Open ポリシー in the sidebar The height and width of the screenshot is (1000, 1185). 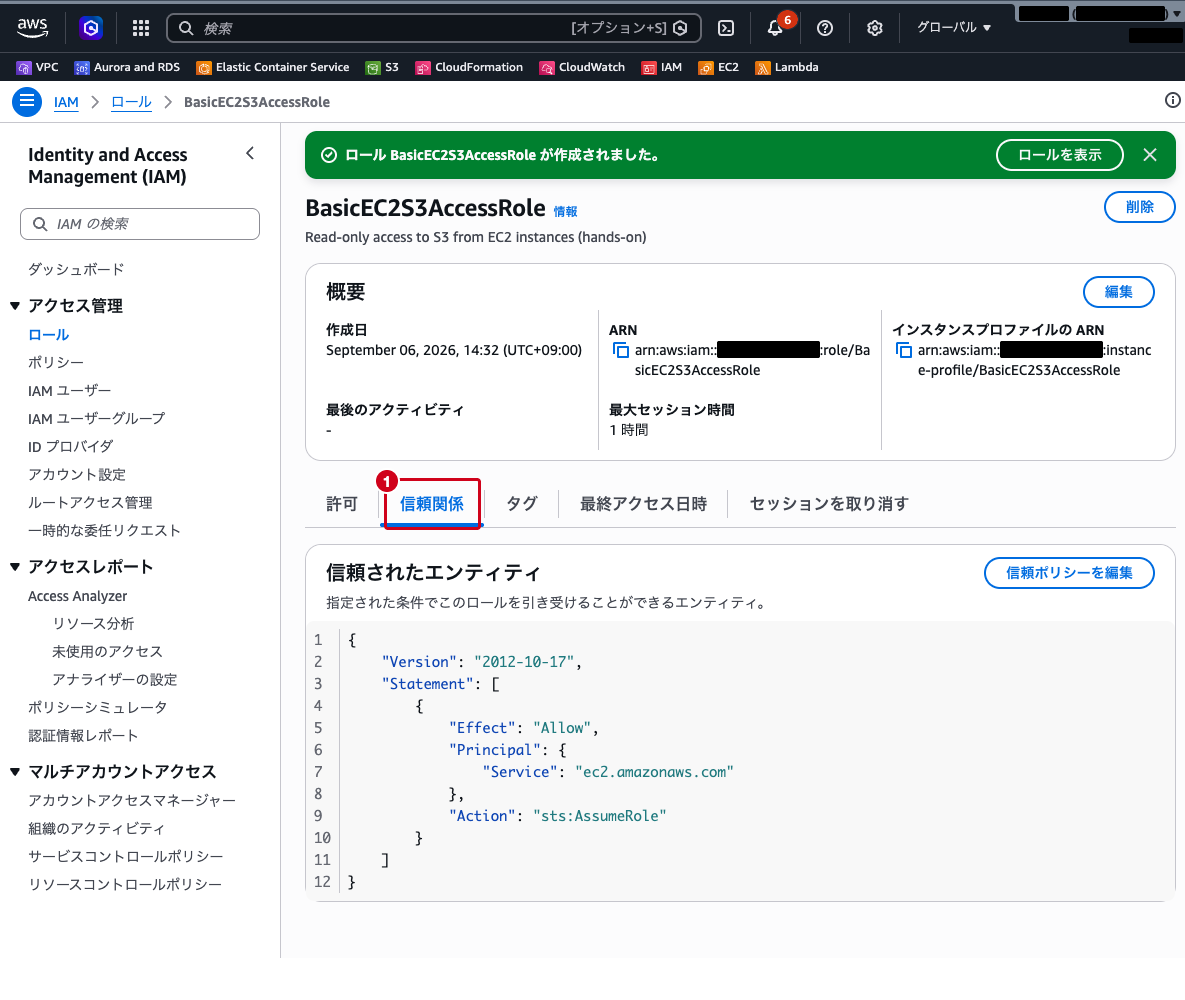click(55, 363)
